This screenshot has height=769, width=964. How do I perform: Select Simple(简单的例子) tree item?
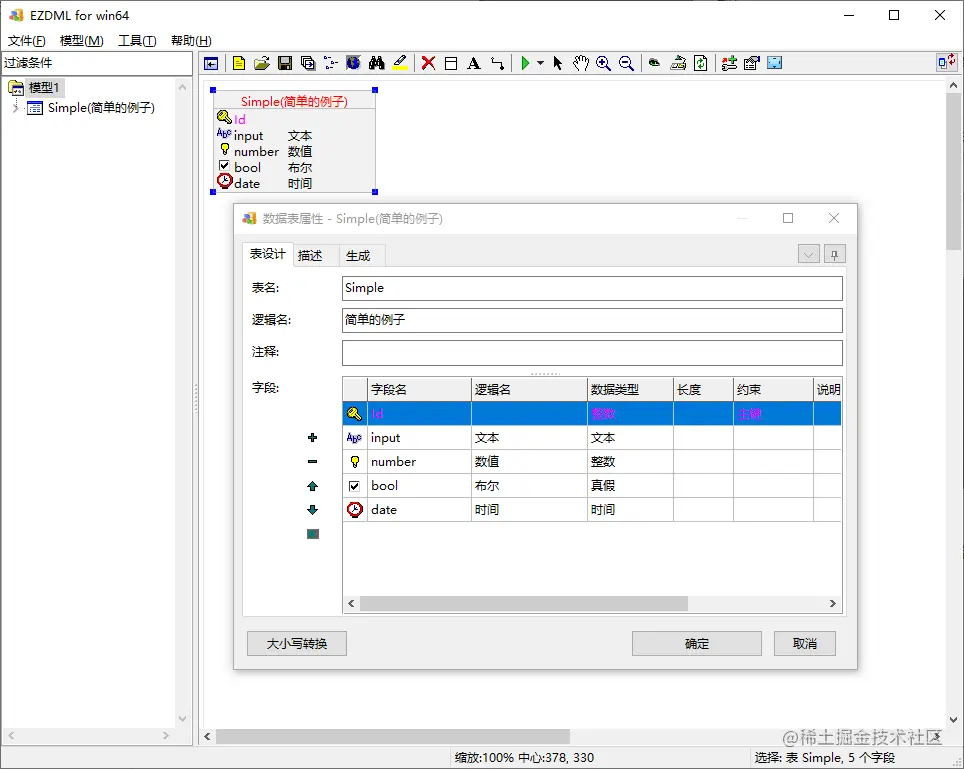pyautogui.click(x=101, y=108)
